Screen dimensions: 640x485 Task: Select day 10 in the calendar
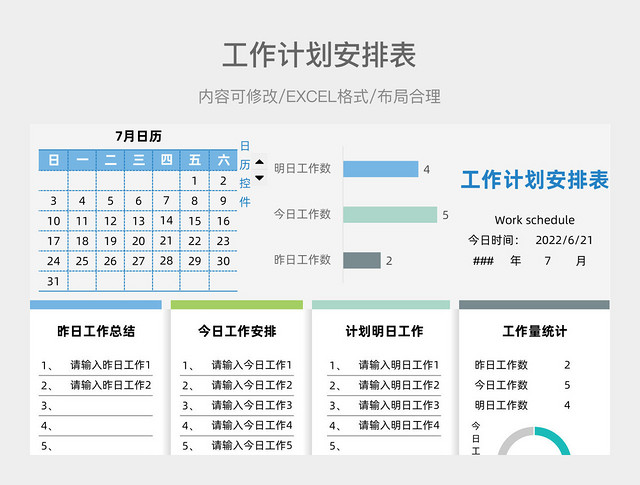(53, 221)
